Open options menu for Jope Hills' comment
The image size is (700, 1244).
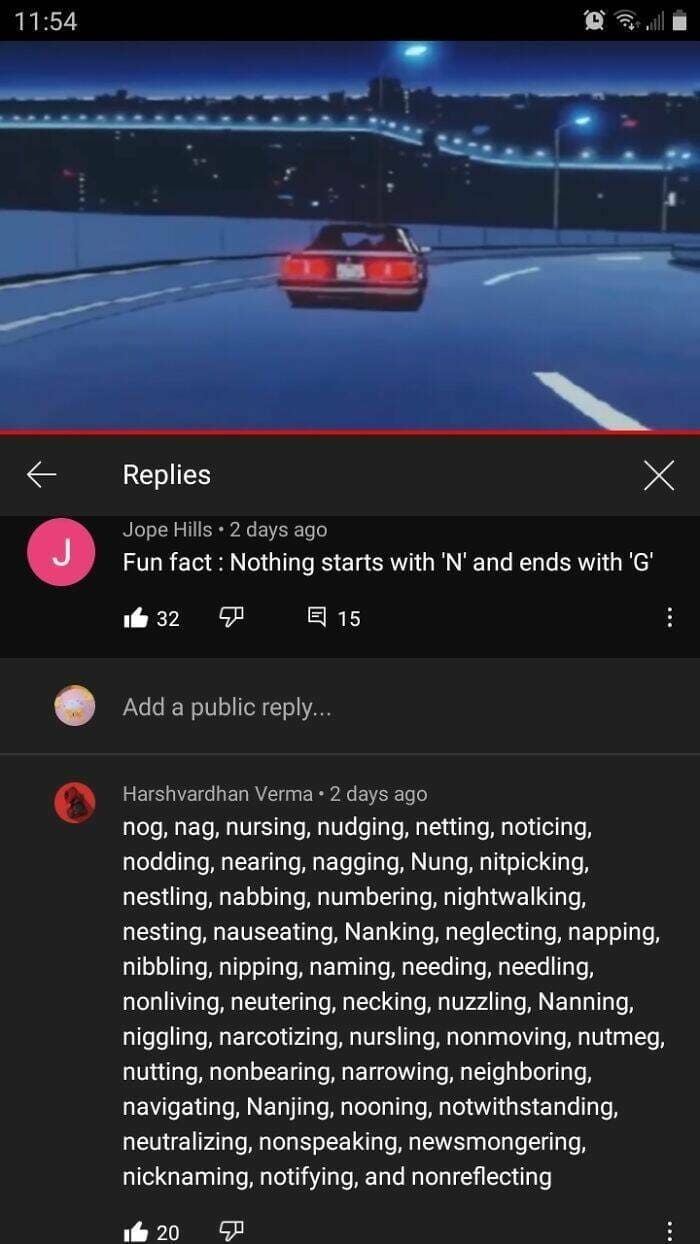pyautogui.click(x=669, y=618)
